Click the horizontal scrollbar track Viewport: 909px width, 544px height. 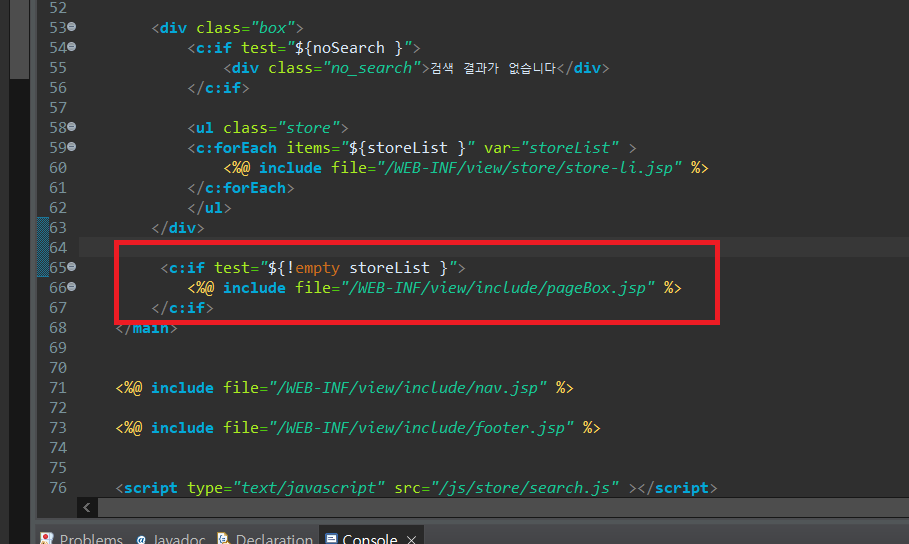pyautogui.click(x=503, y=507)
